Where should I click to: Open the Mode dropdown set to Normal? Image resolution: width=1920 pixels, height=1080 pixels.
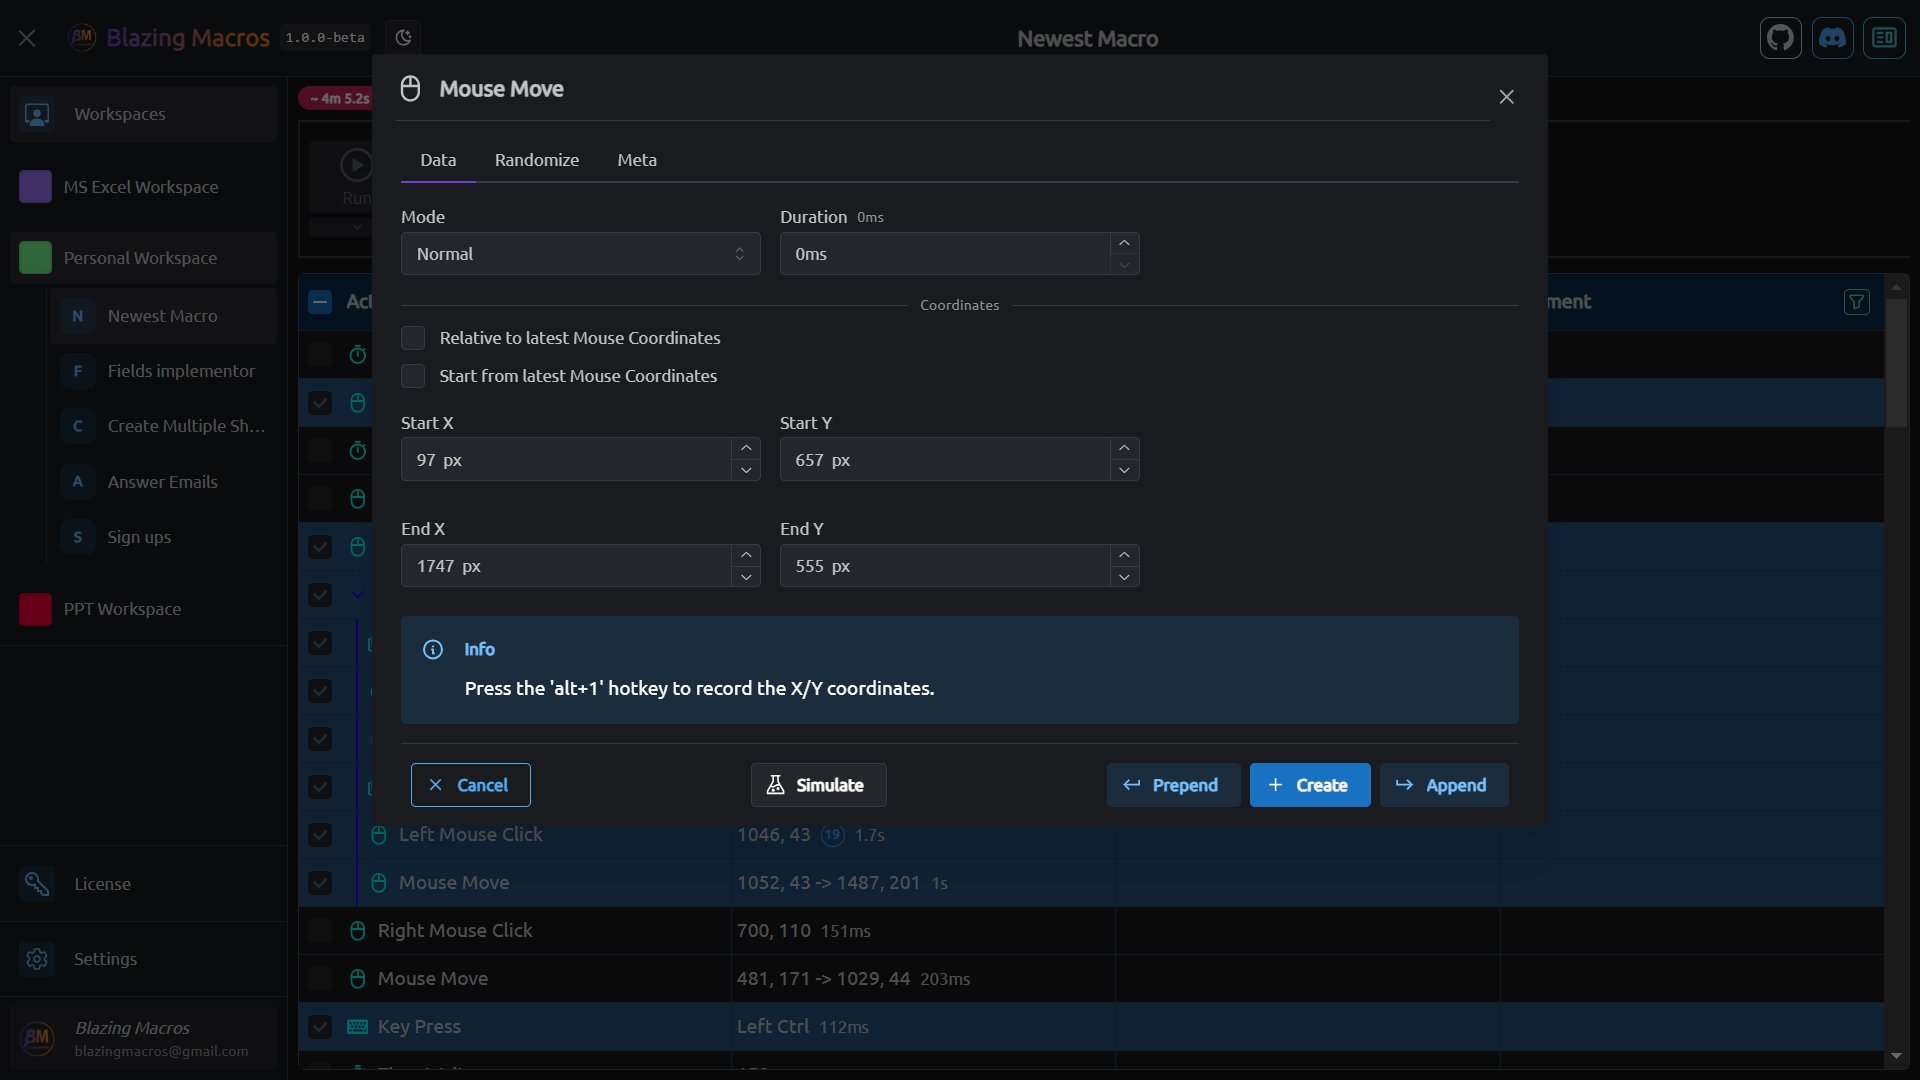tap(580, 254)
